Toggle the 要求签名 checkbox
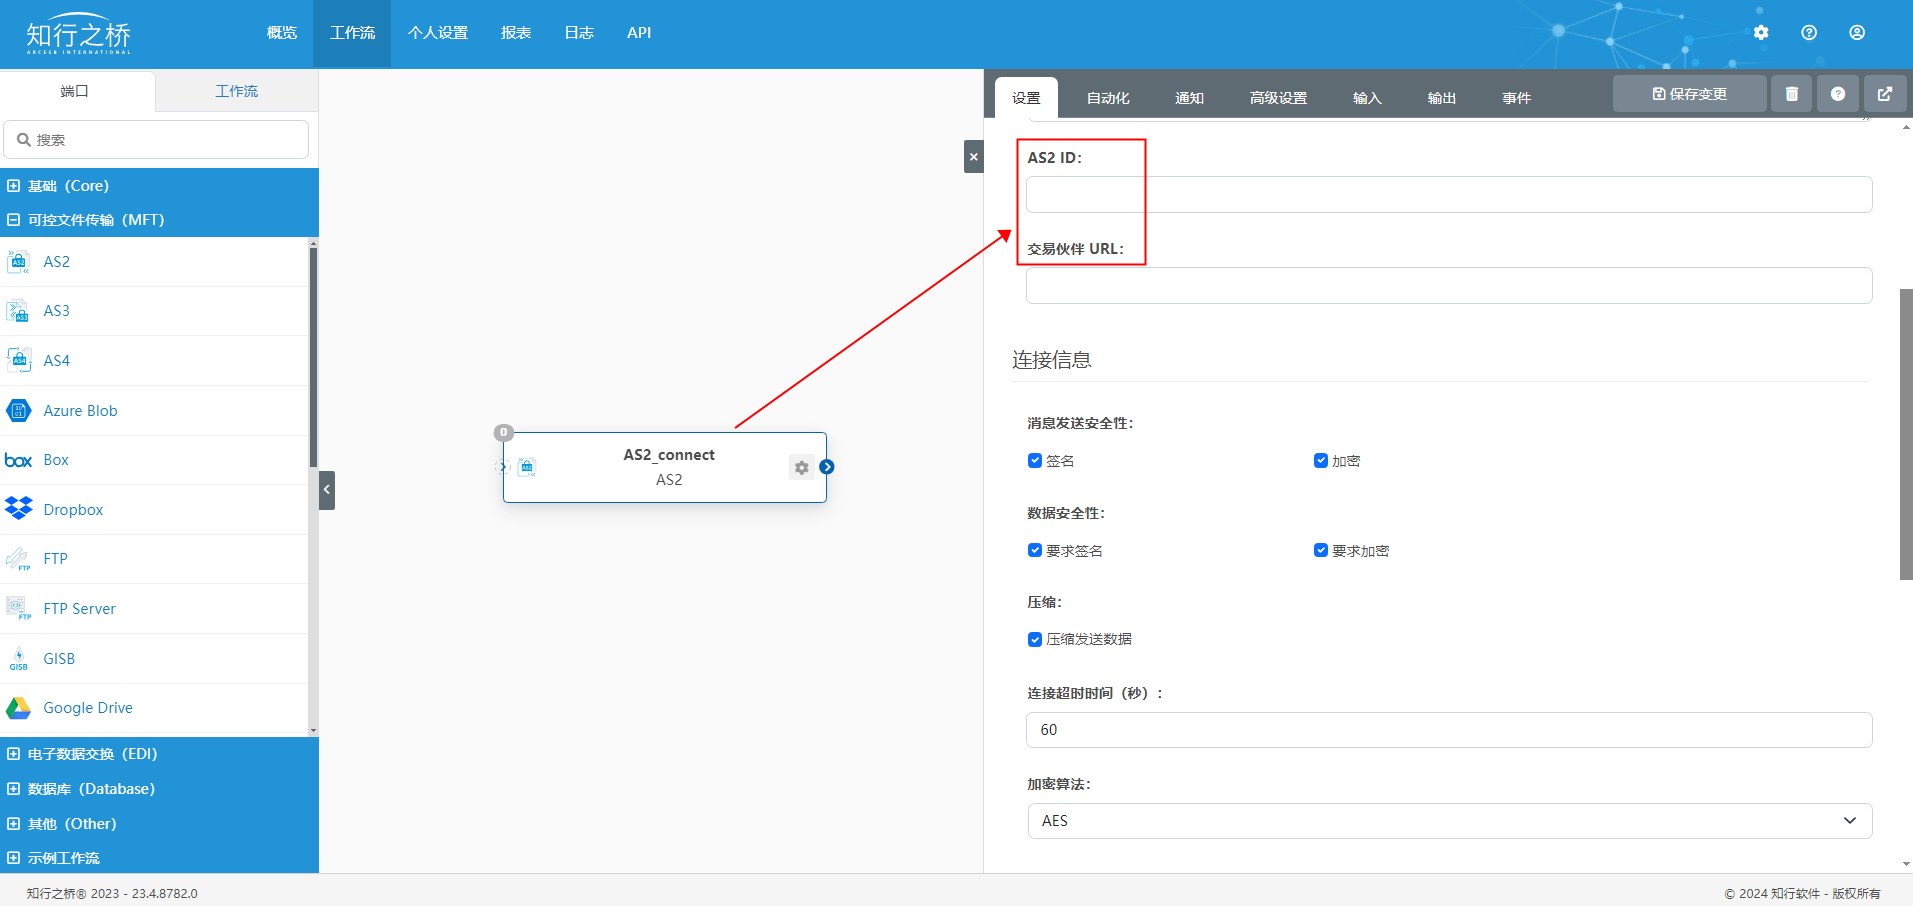1913x906 pixels. pyautogui.click(x=1035, y=551)
